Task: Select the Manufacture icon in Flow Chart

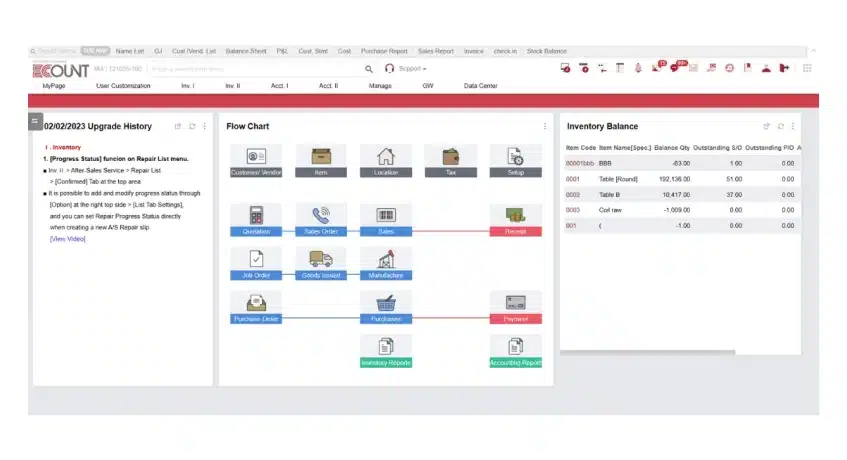Action: 385,259
